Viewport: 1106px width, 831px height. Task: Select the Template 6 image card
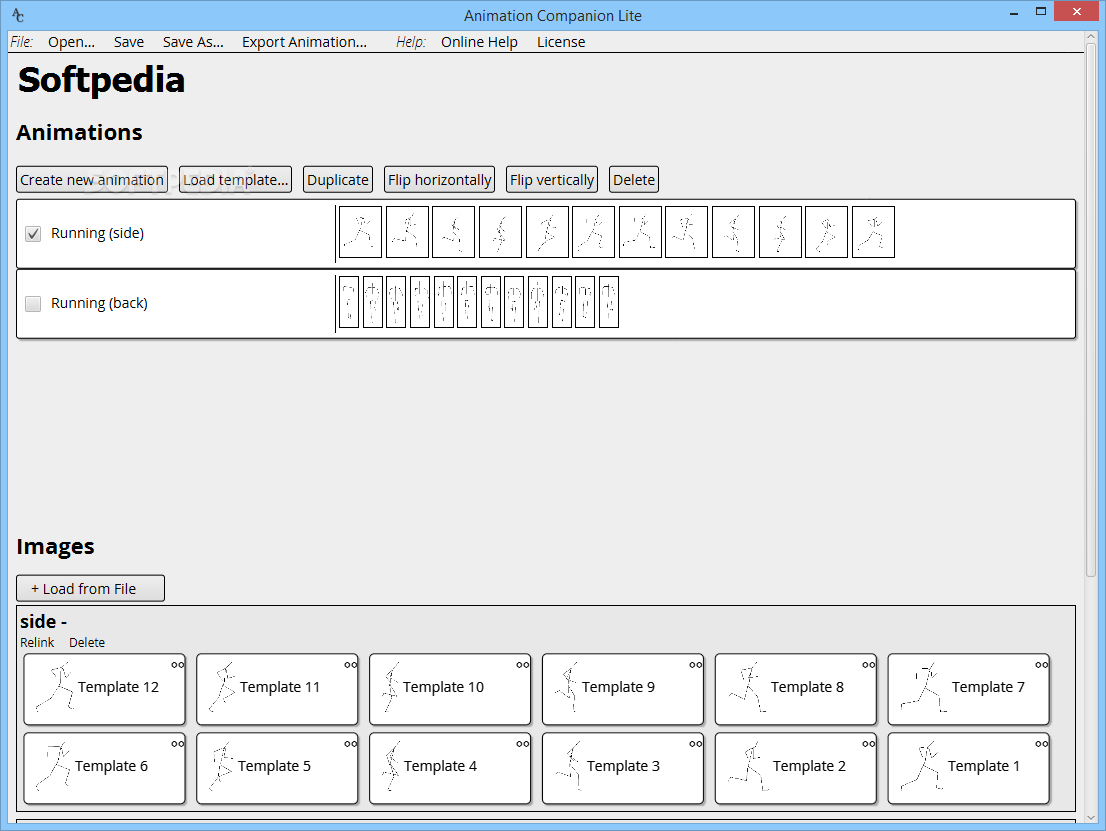[x=104, y=768]
